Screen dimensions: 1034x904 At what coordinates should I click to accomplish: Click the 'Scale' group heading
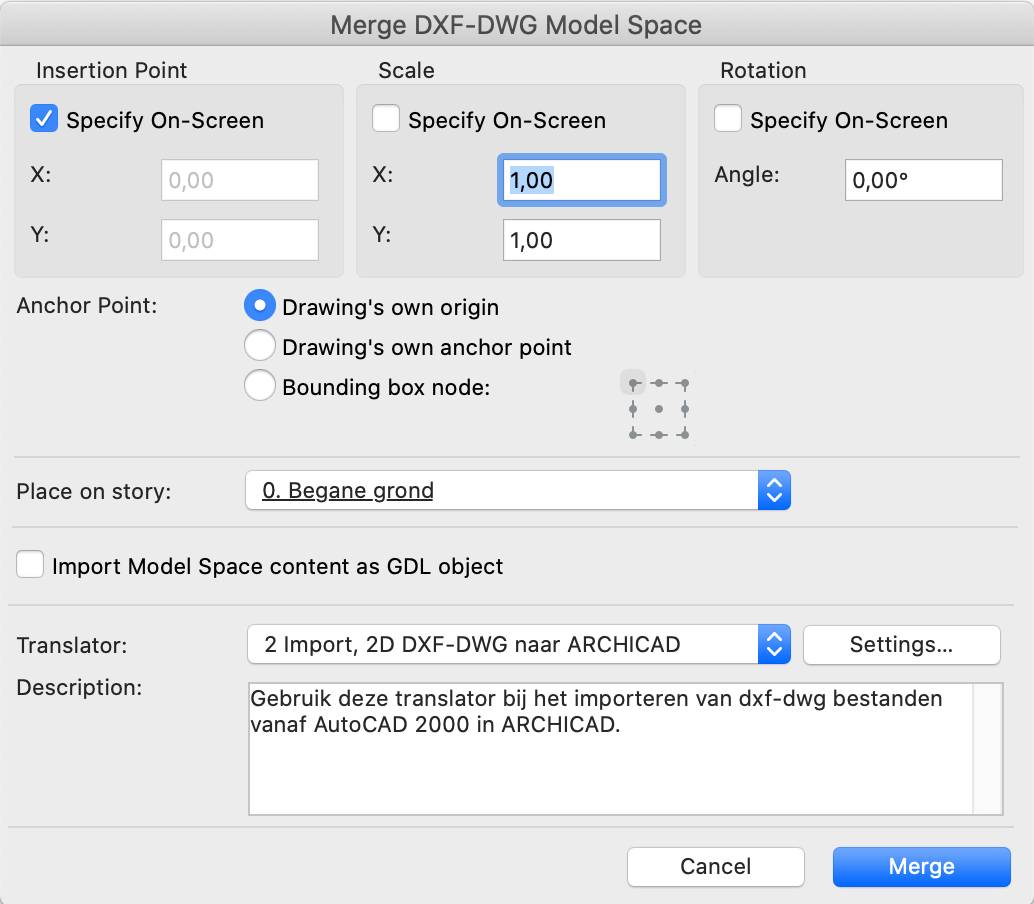click(x=406, y=70)
